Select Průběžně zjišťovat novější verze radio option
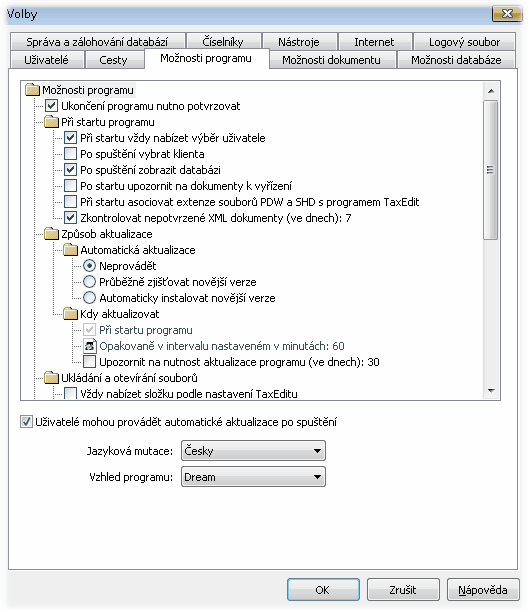528x610 pixels. (x=89, y=282)
